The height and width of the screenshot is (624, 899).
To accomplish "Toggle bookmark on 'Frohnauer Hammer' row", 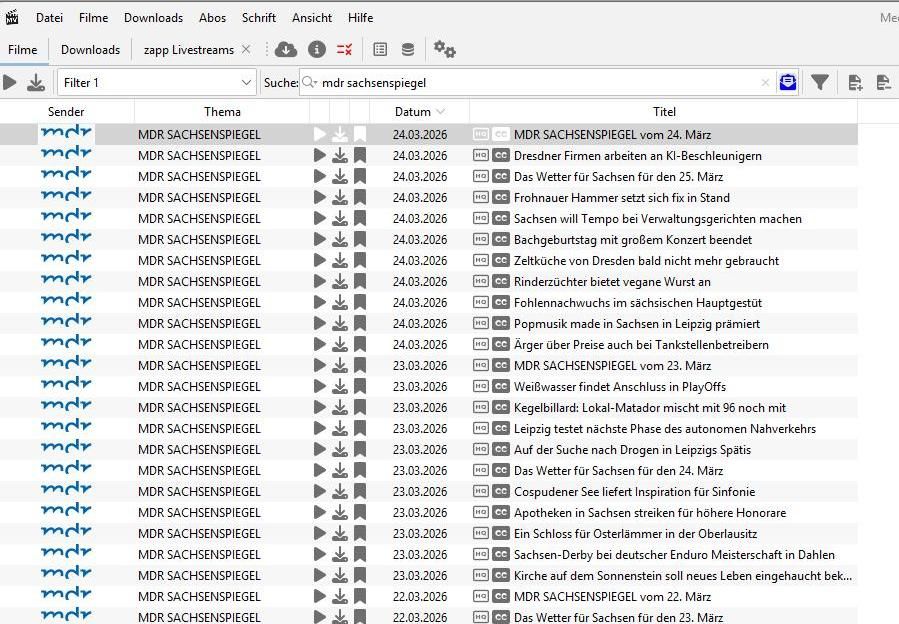I will click(359, 197).
